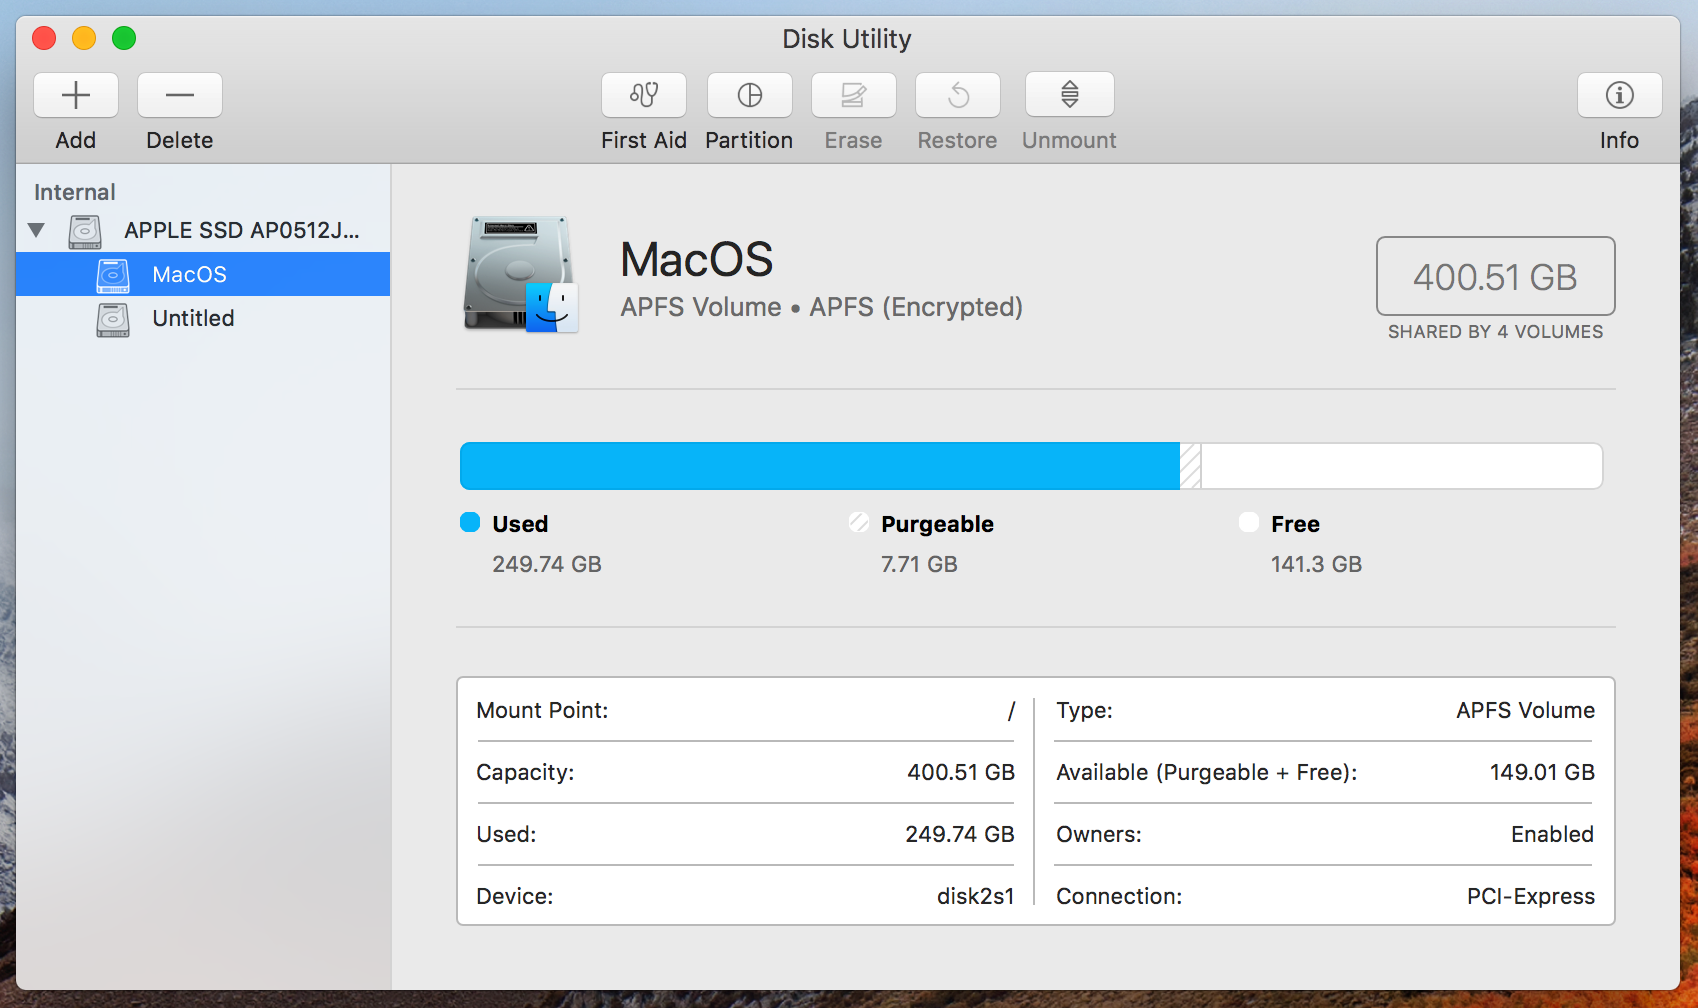Click the Disk Utility window title
The image size is (1698, 1008).
[847, 39]
